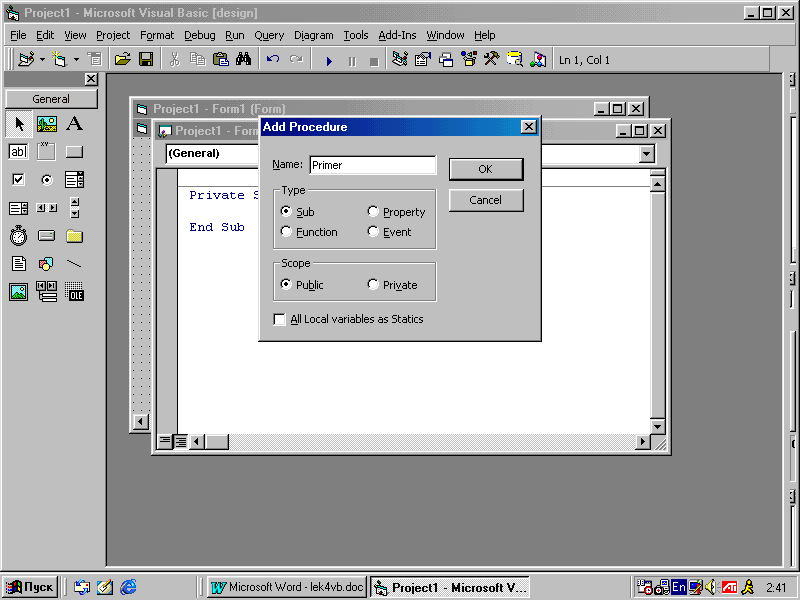Open the Project Explorer toolbar icon

(400, 60)
